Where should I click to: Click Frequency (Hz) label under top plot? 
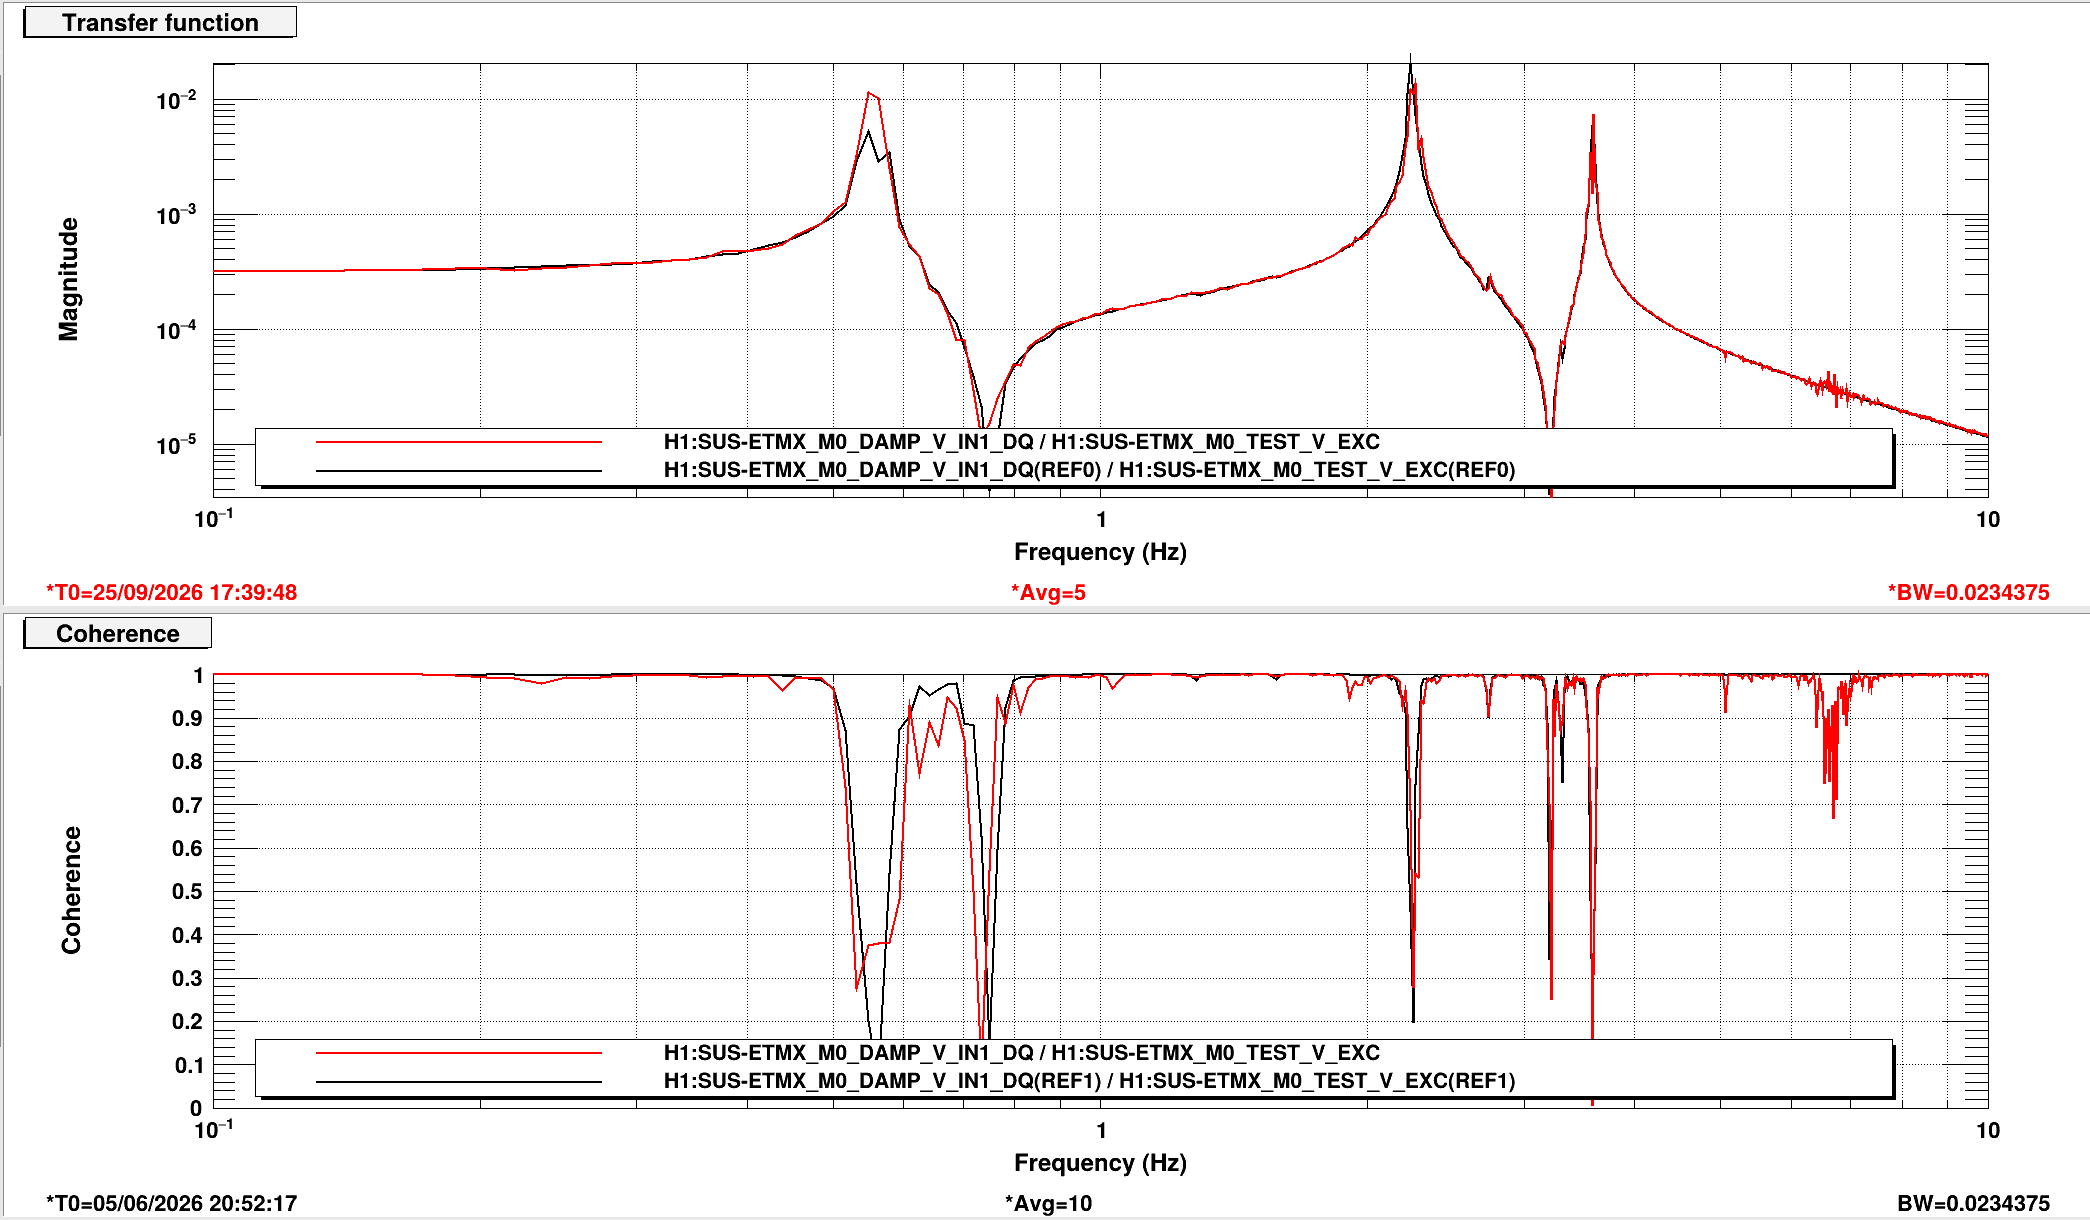click(1100, 552)
